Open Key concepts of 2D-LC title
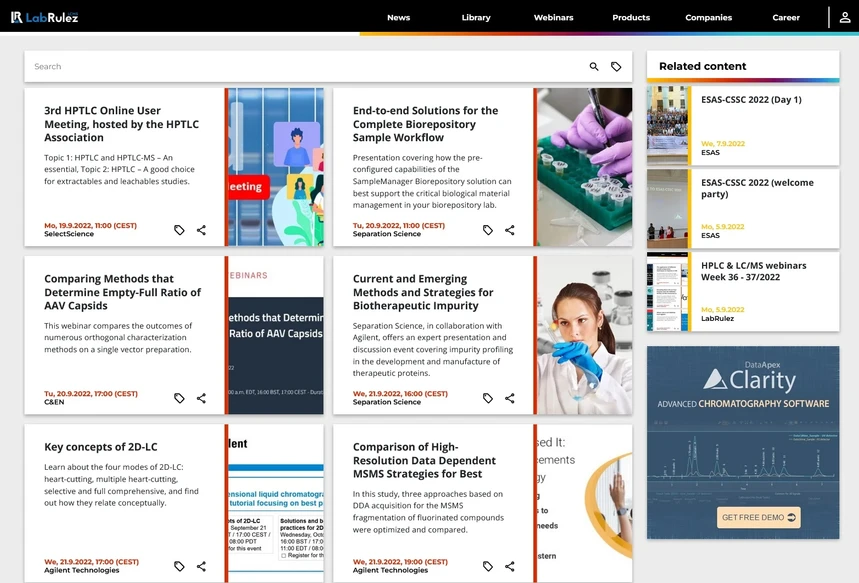The image size is (859, 583). (x=101, y=447)
